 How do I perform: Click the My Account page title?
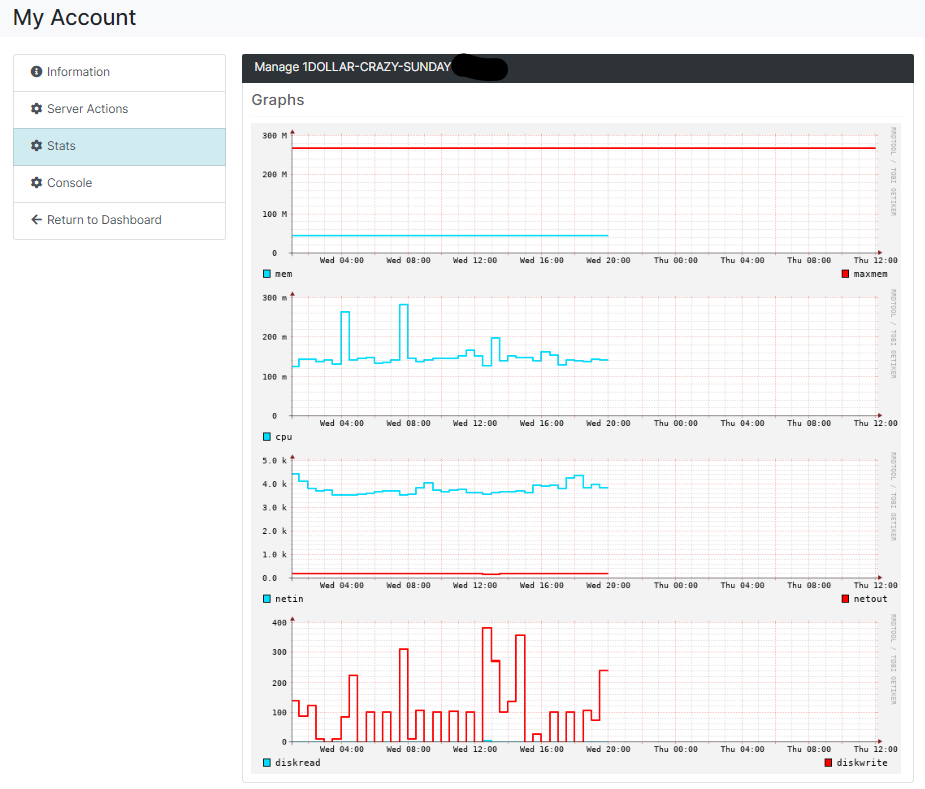point(74,18)
